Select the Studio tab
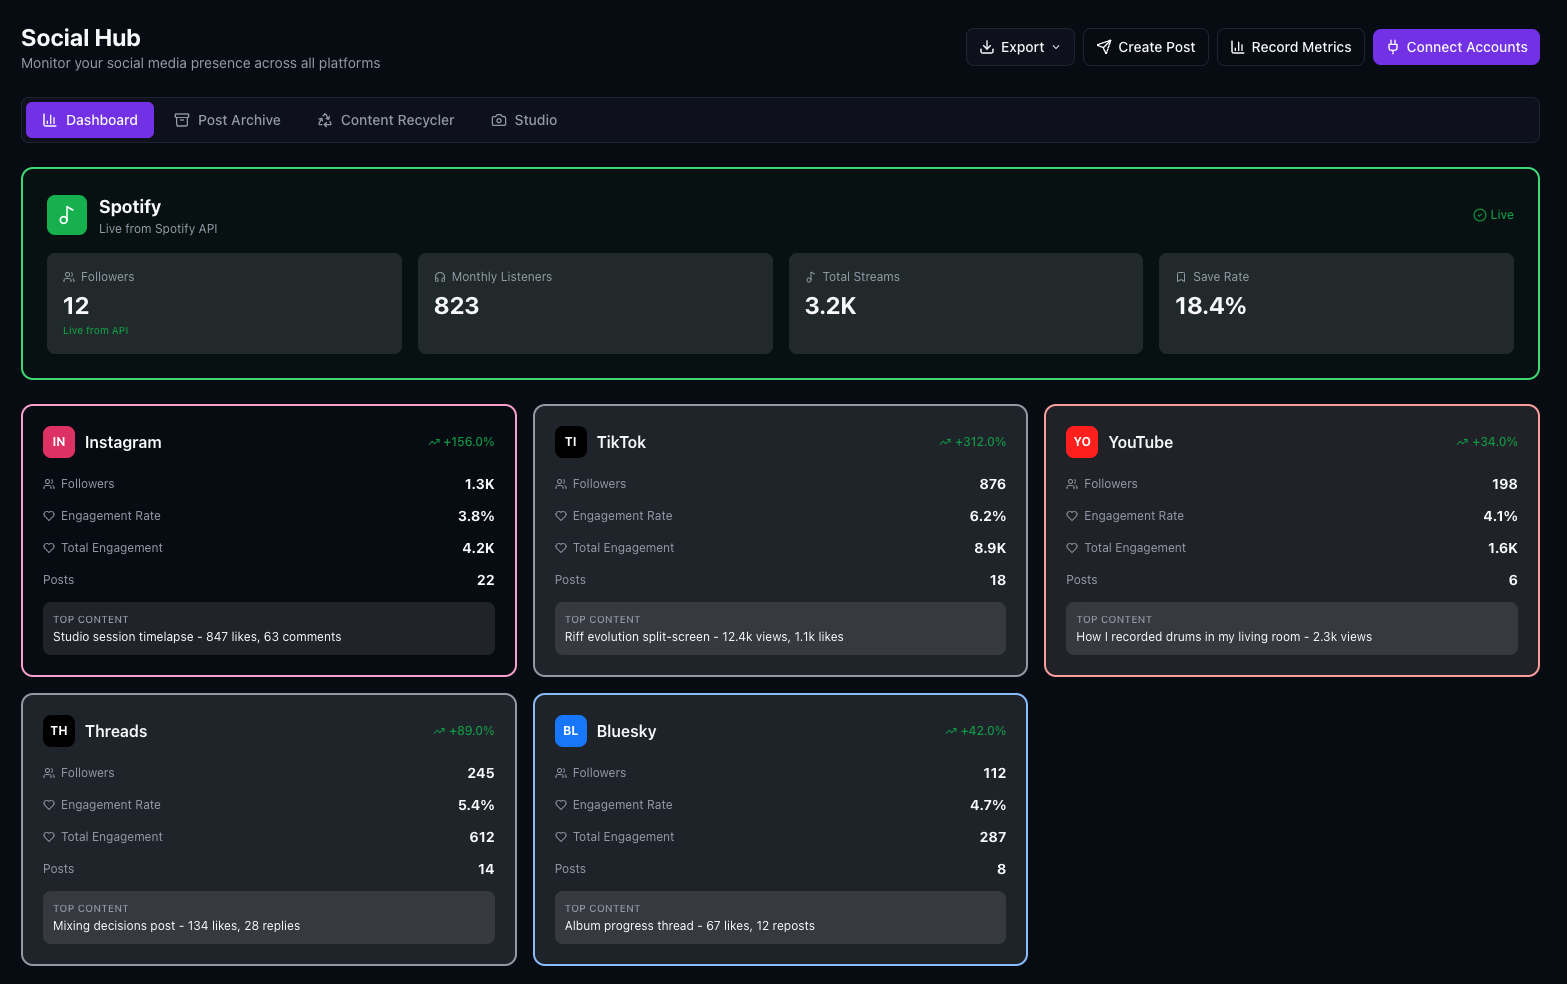The width and height of the screenshot is (1567, 984). (x=524, y=120)
